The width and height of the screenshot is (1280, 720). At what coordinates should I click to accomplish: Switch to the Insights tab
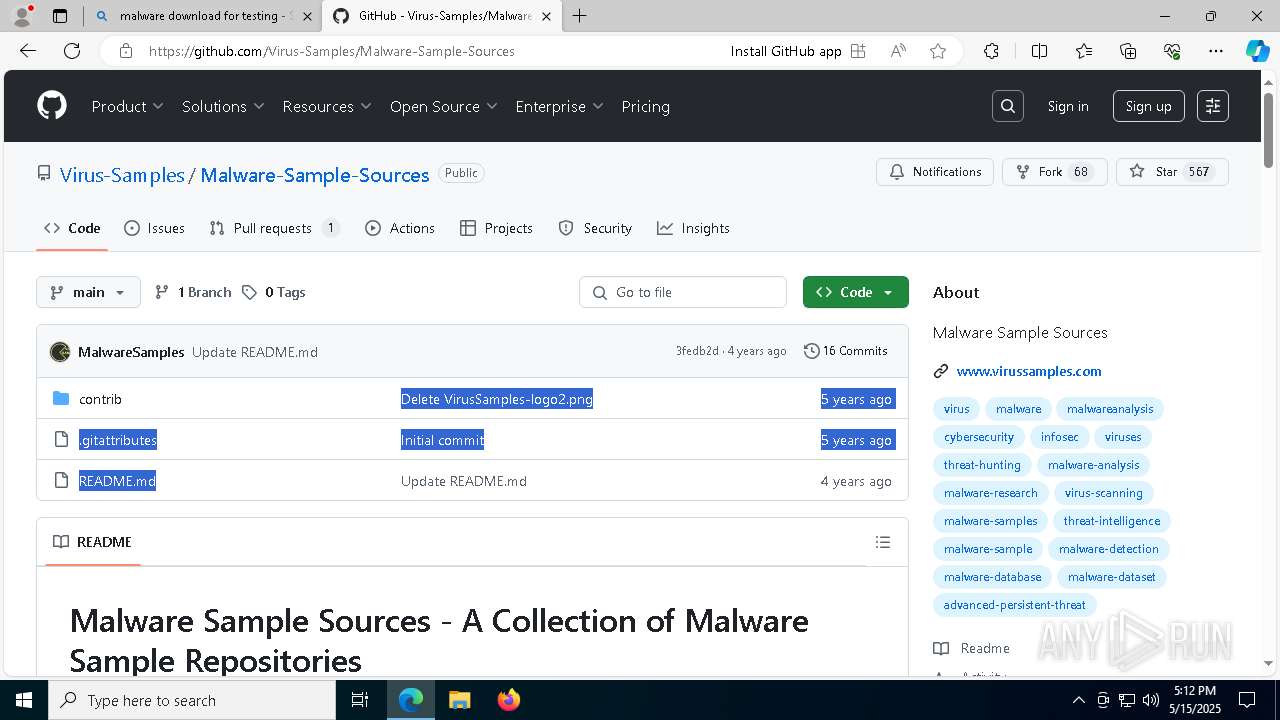(x=693, y=228)
